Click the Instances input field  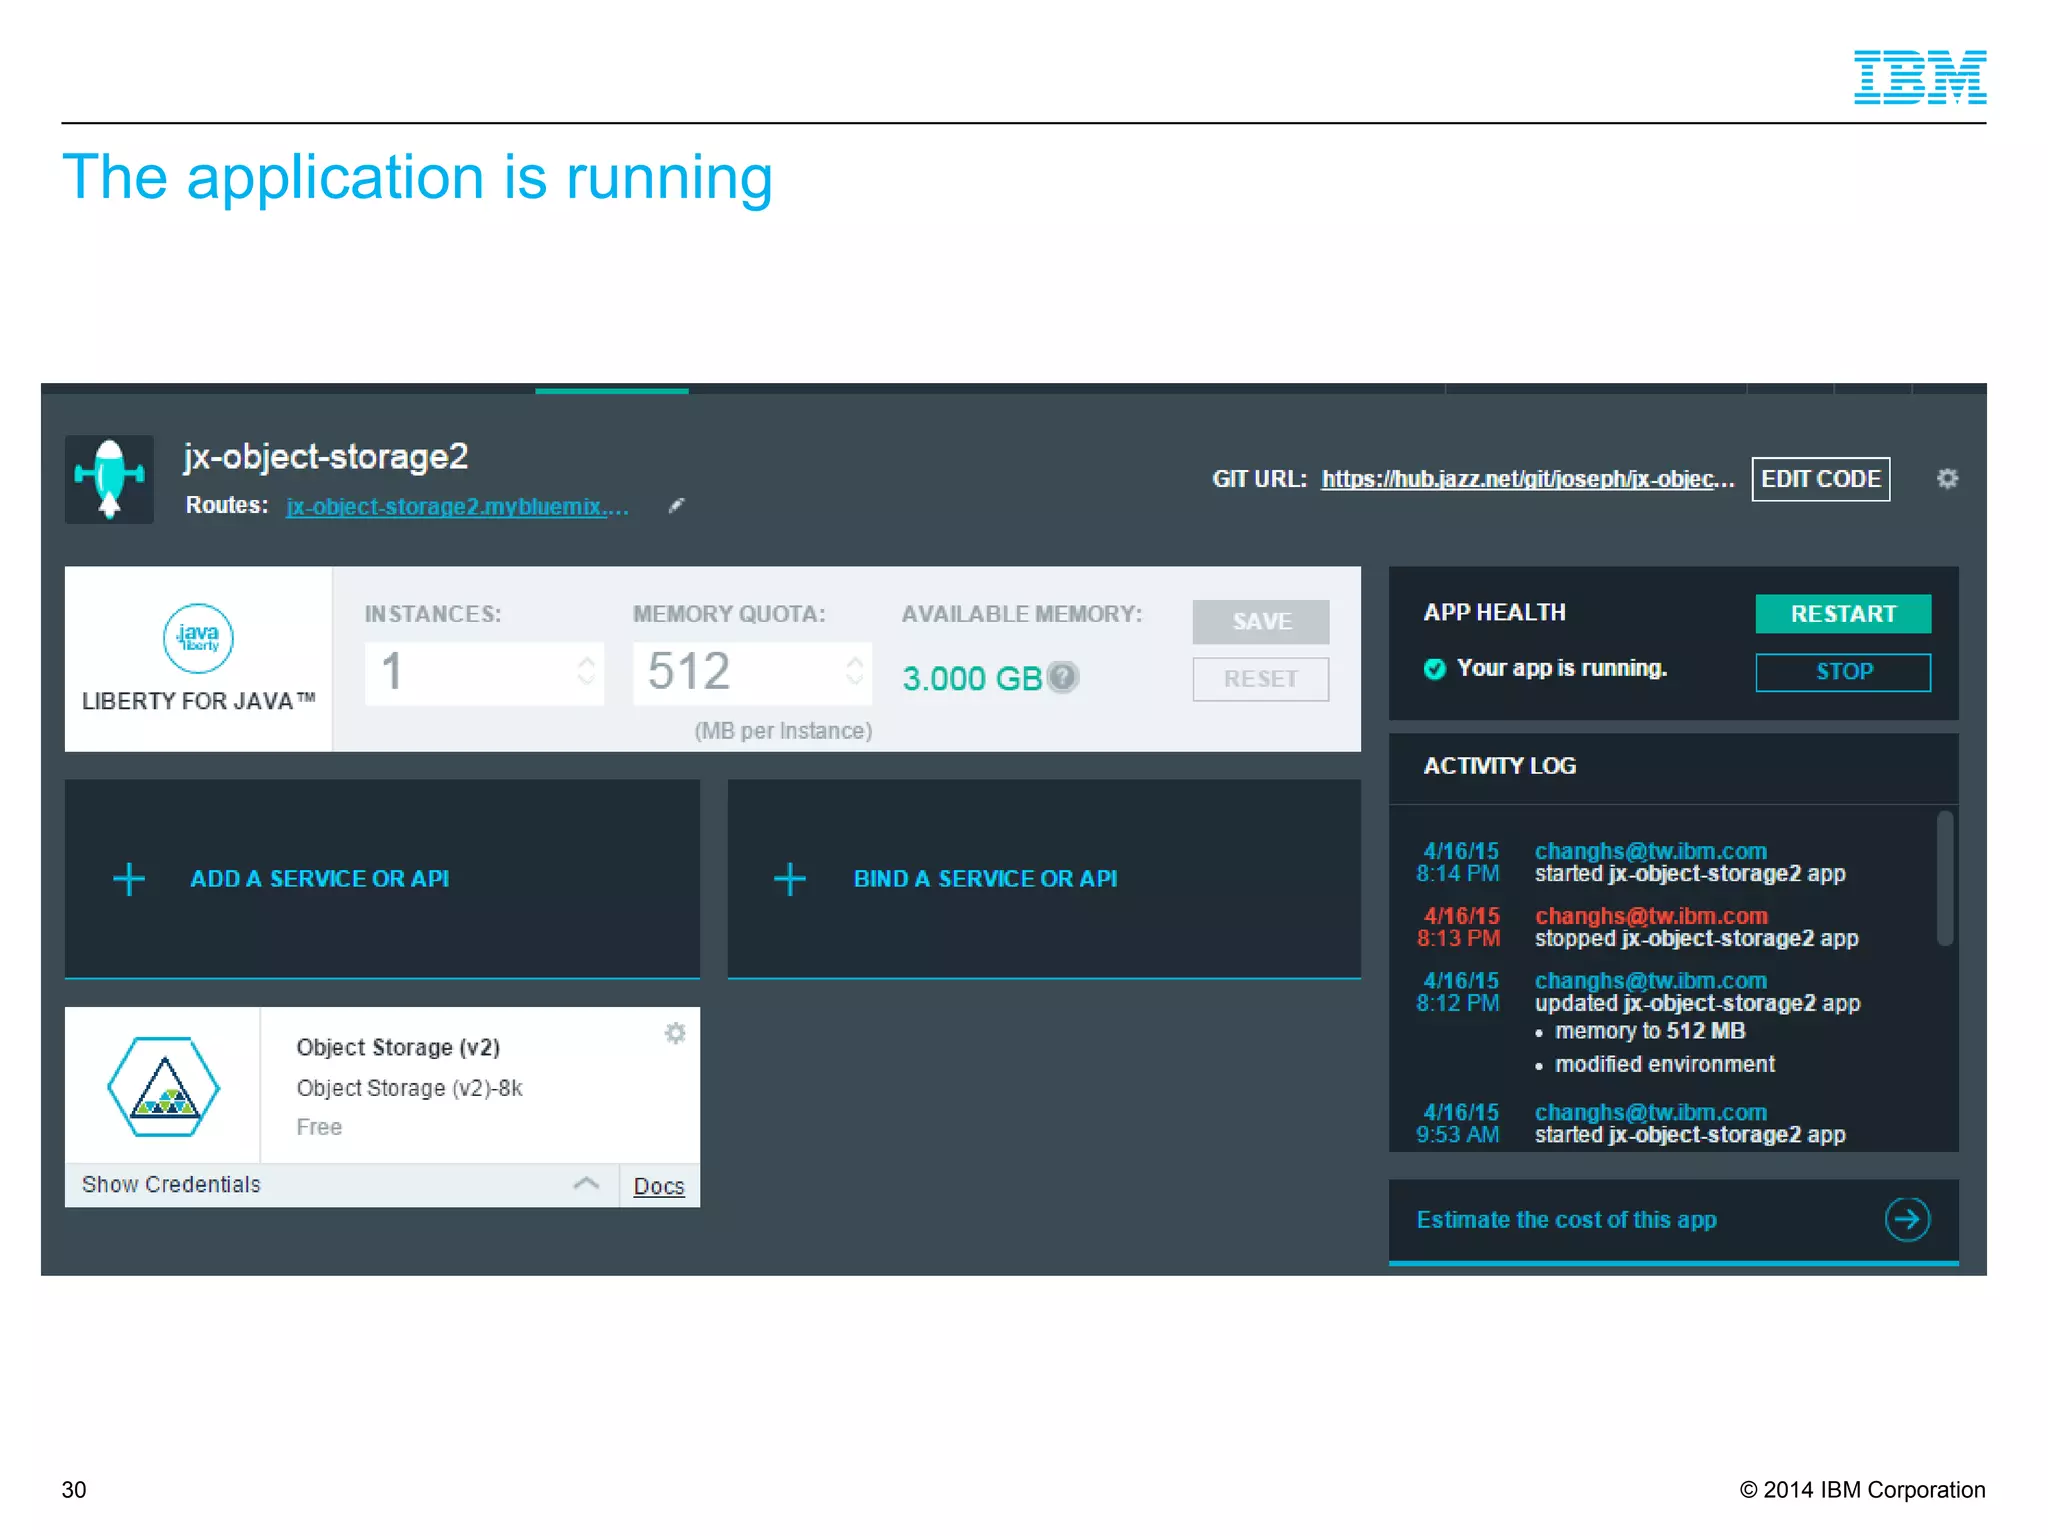[x=484, y=673]
